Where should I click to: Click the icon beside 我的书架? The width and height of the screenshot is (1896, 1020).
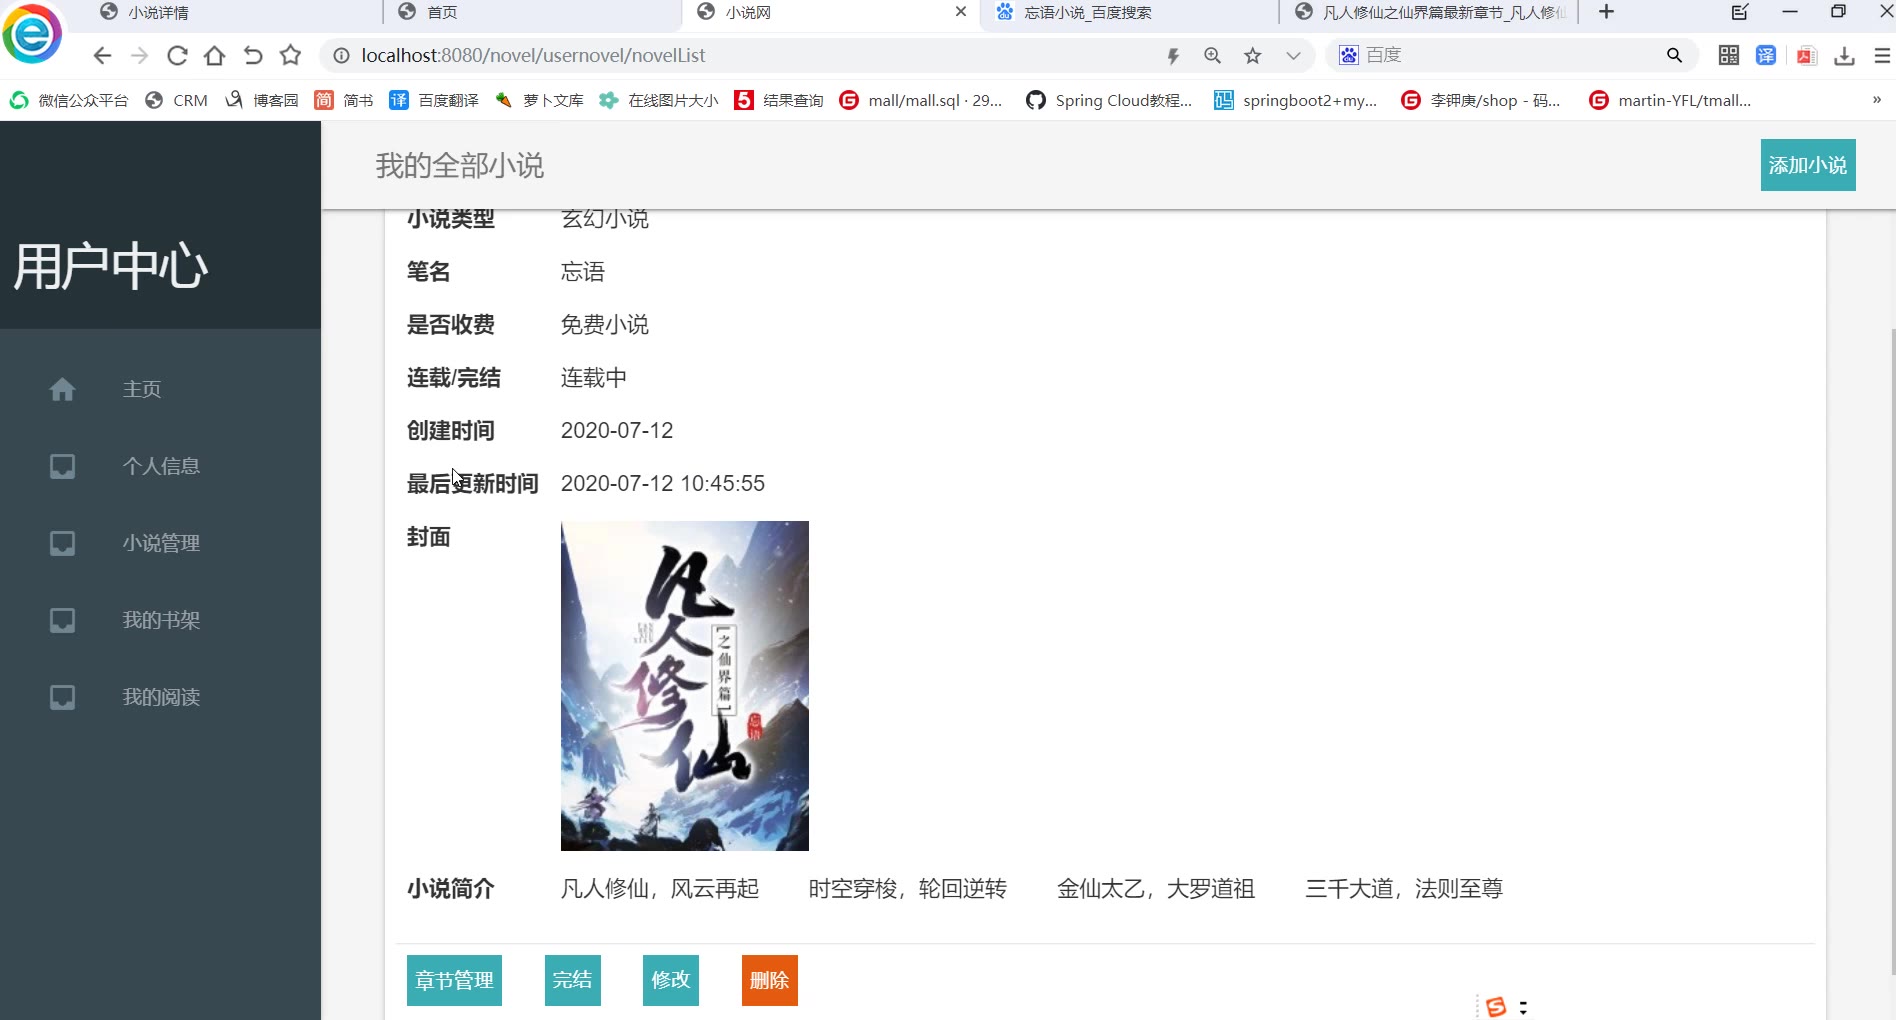point(62,620)
